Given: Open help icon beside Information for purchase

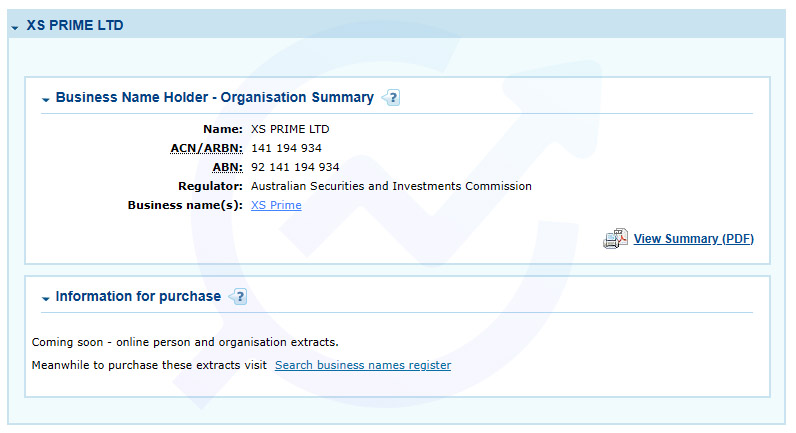Looking at the screenshot, I should click(238, 296).
